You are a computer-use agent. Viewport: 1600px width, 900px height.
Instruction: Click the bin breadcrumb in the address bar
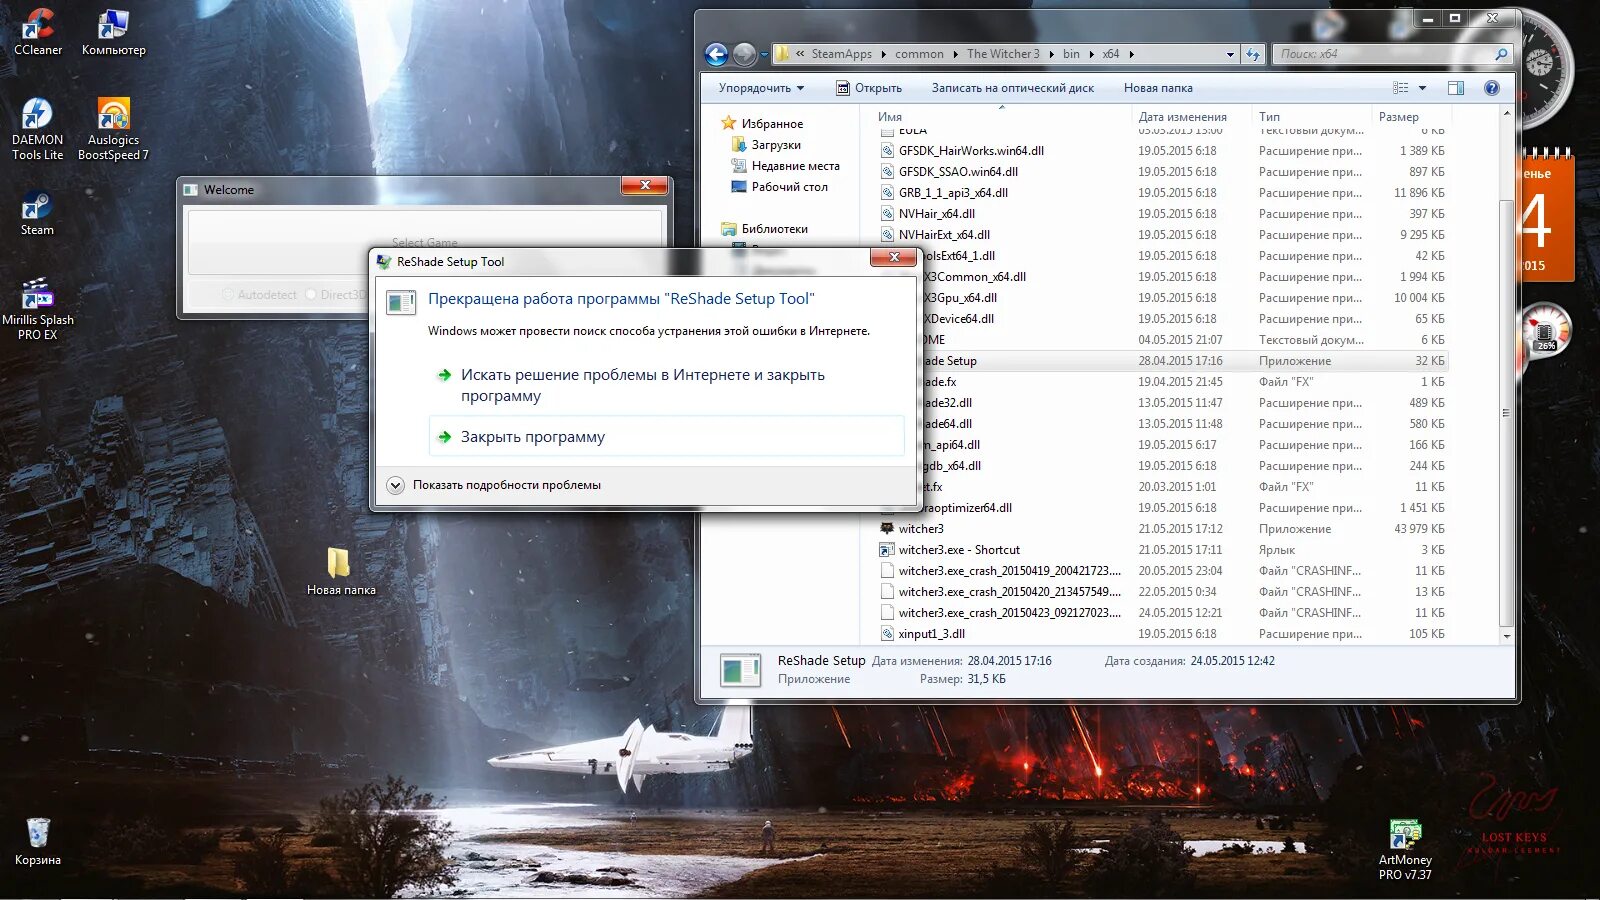tap(1071, 54)
